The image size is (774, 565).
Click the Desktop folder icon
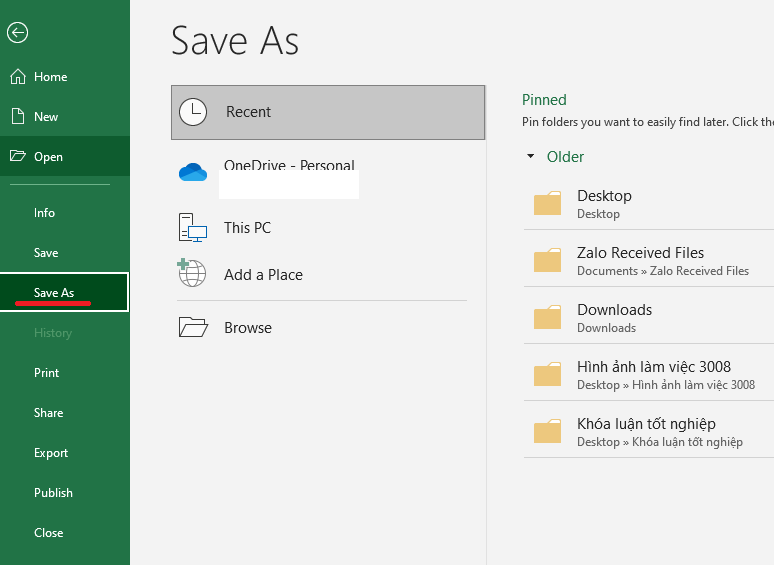click(x=547, y=203)
